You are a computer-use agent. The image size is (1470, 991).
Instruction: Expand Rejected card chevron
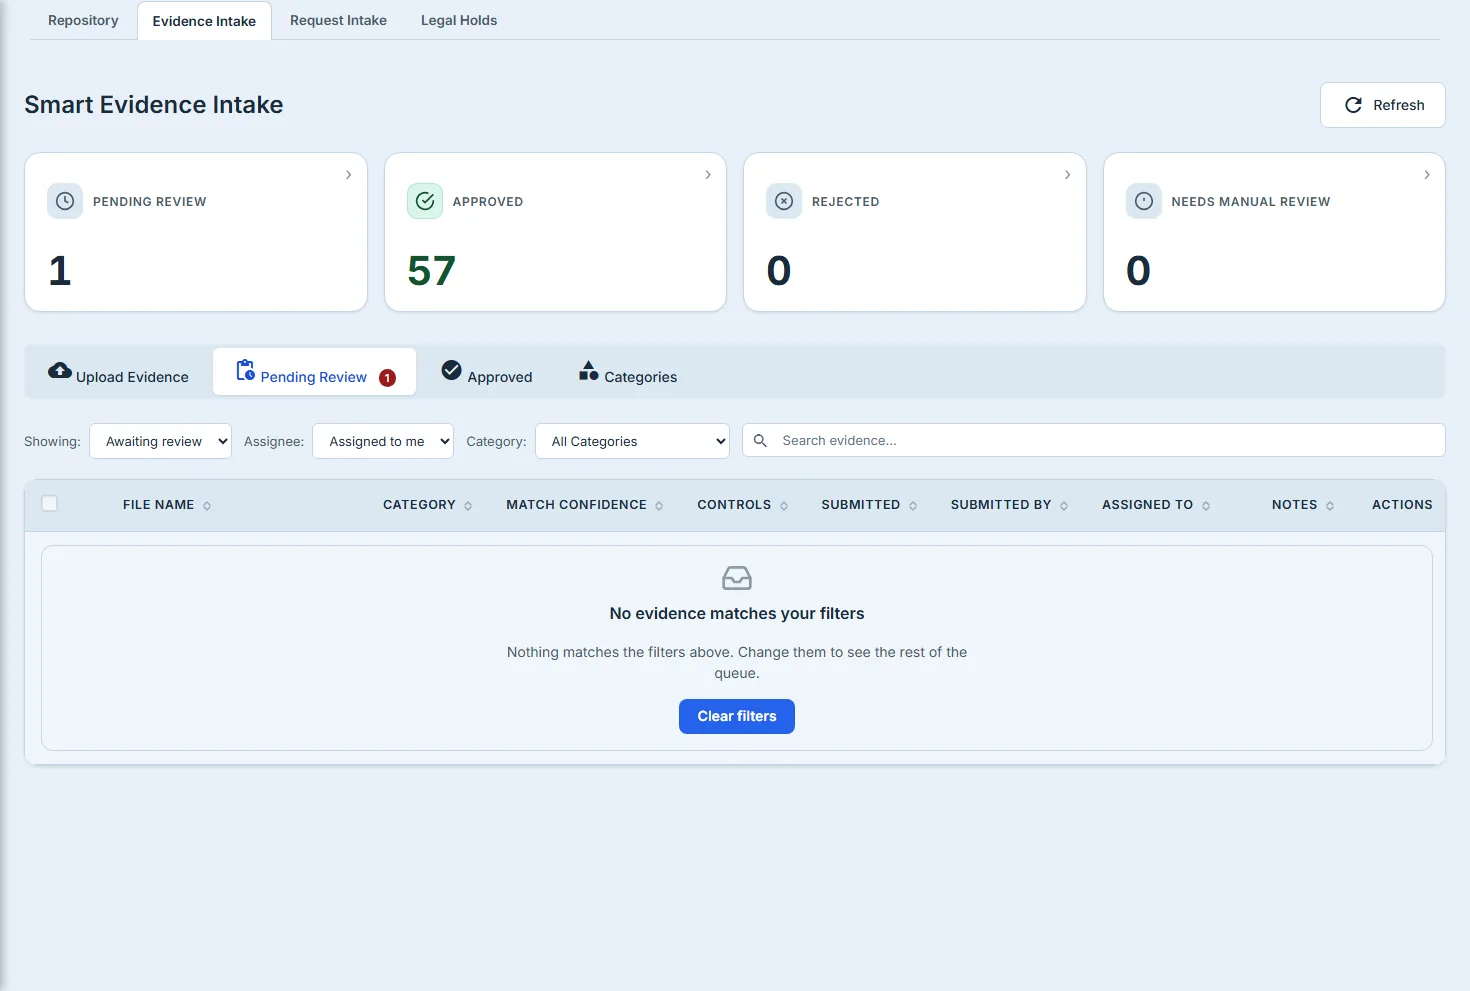click(1067, 175)
